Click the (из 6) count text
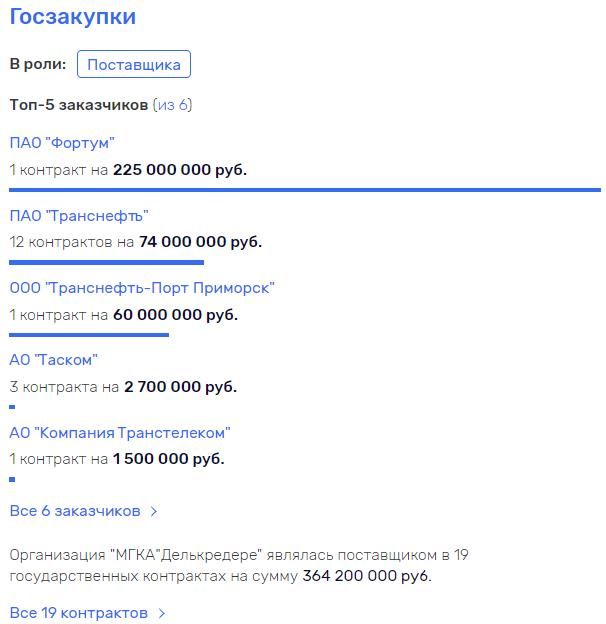 pyautogui.click(x=172, y=105)
